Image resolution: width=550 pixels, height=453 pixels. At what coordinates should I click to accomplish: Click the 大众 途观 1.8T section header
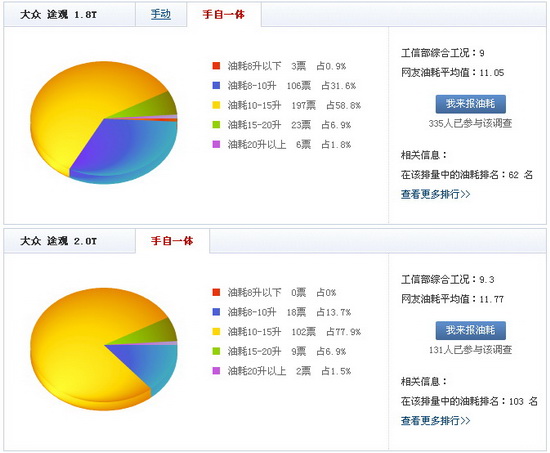pos(58,14)
